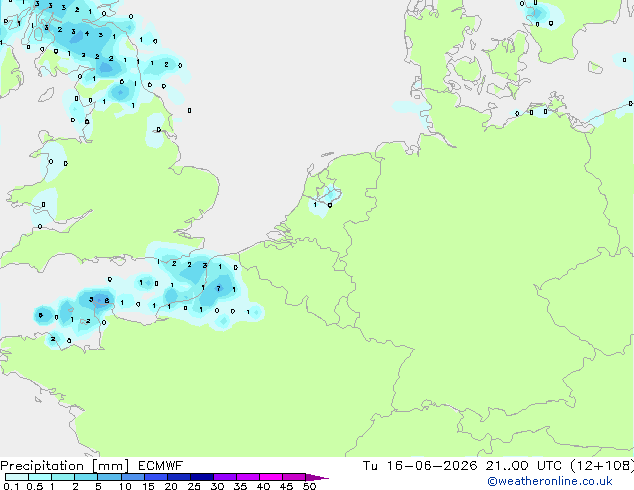Image resolution: width=634 pixels, height=490 pixels.
Task: Select the 40–45 mm magenta legend swatch
Action: 271,477
